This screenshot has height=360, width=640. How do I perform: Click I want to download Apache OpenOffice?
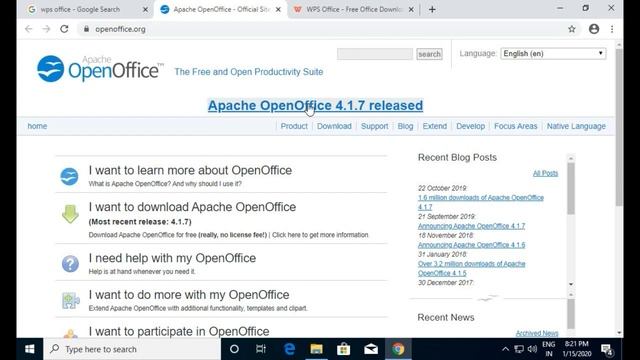pos(192,207)
